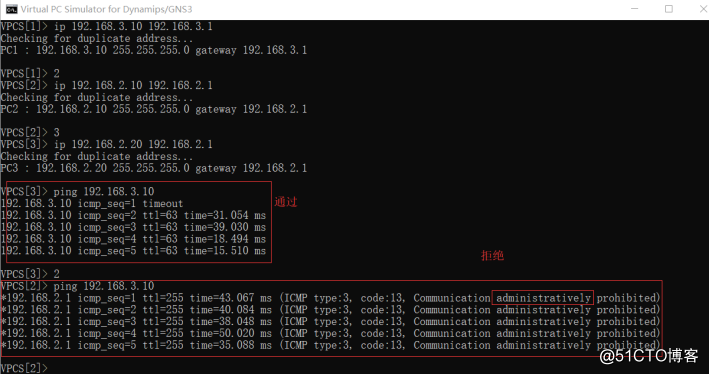Click the VPCS[3] ping 192.168.3.10 command
Viewport: 709px width, 375px height.
77,191
